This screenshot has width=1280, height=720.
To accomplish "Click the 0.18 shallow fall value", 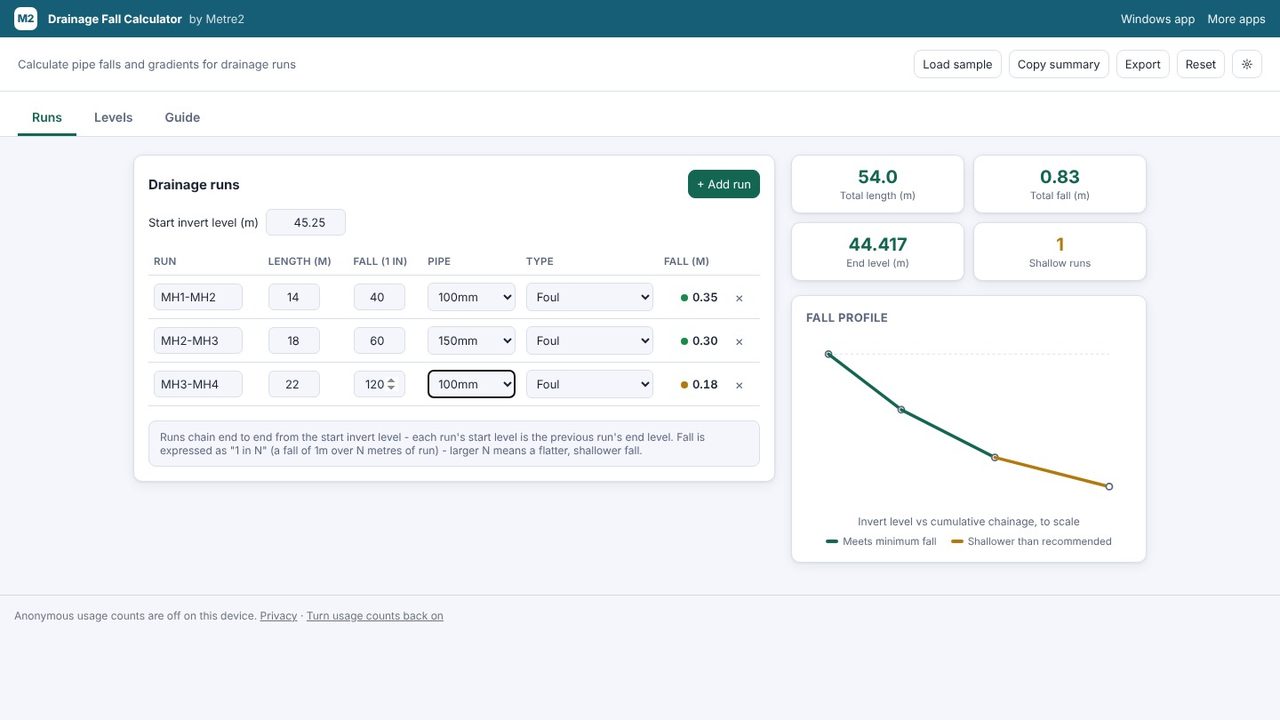I will coord(705,385).
